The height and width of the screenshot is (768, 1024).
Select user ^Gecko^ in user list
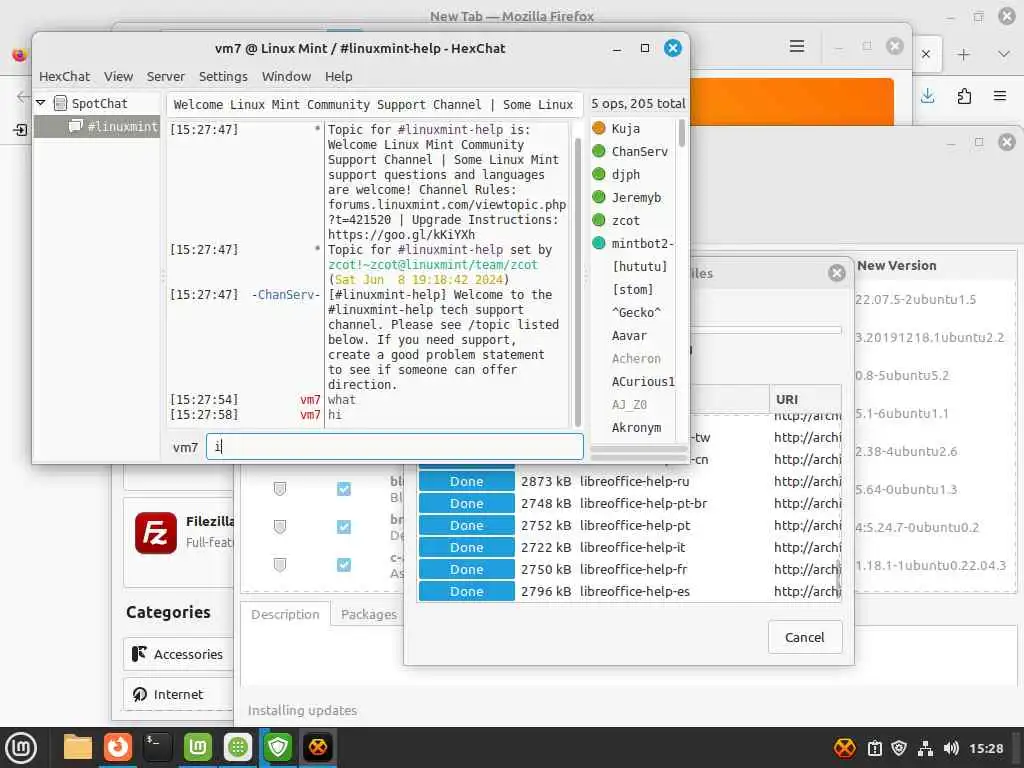tap(636, 313)
